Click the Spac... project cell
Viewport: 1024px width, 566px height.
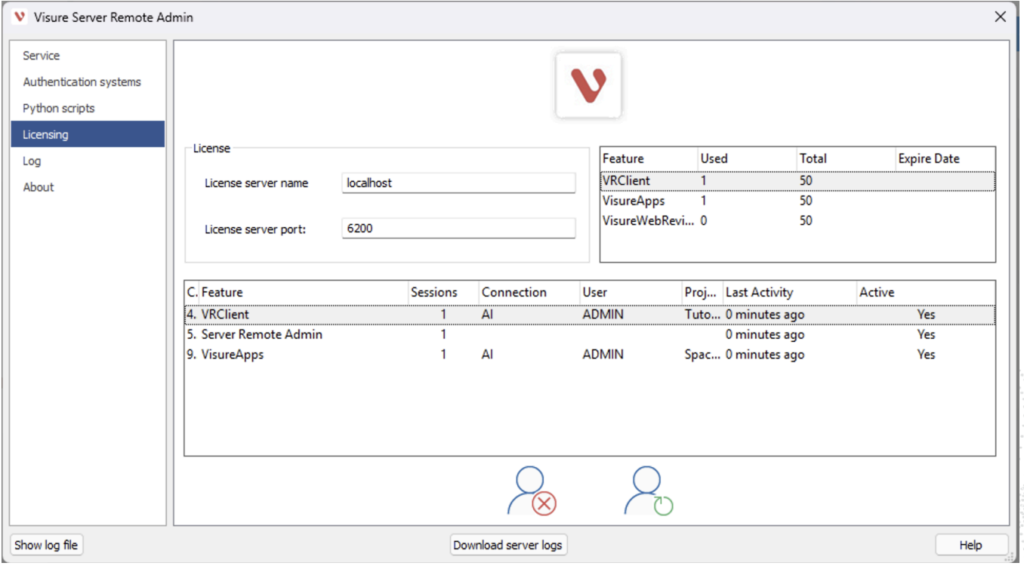[703, 354]
